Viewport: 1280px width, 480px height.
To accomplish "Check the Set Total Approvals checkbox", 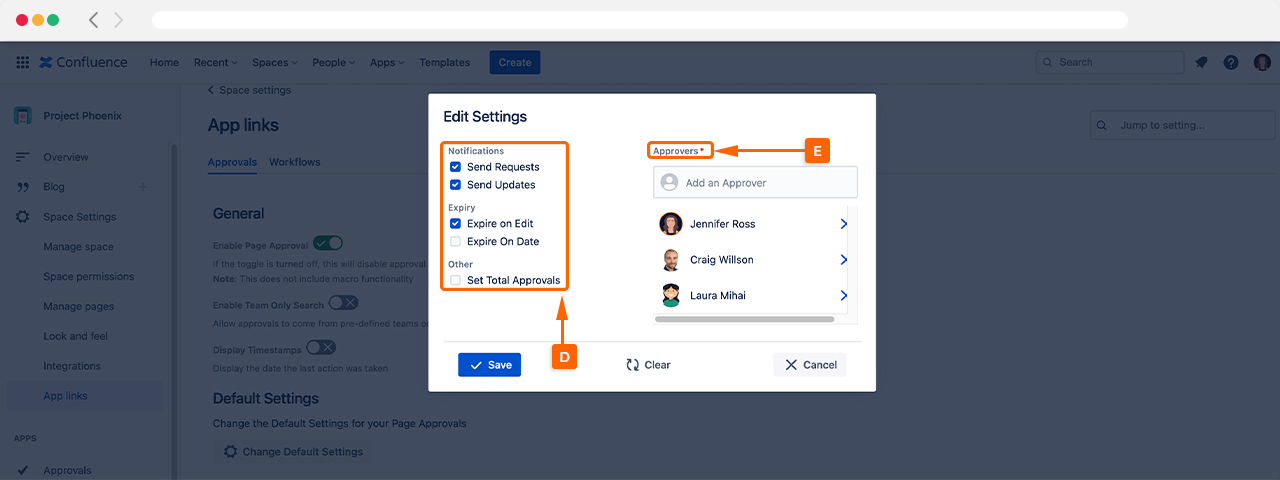I will point(455,280).
